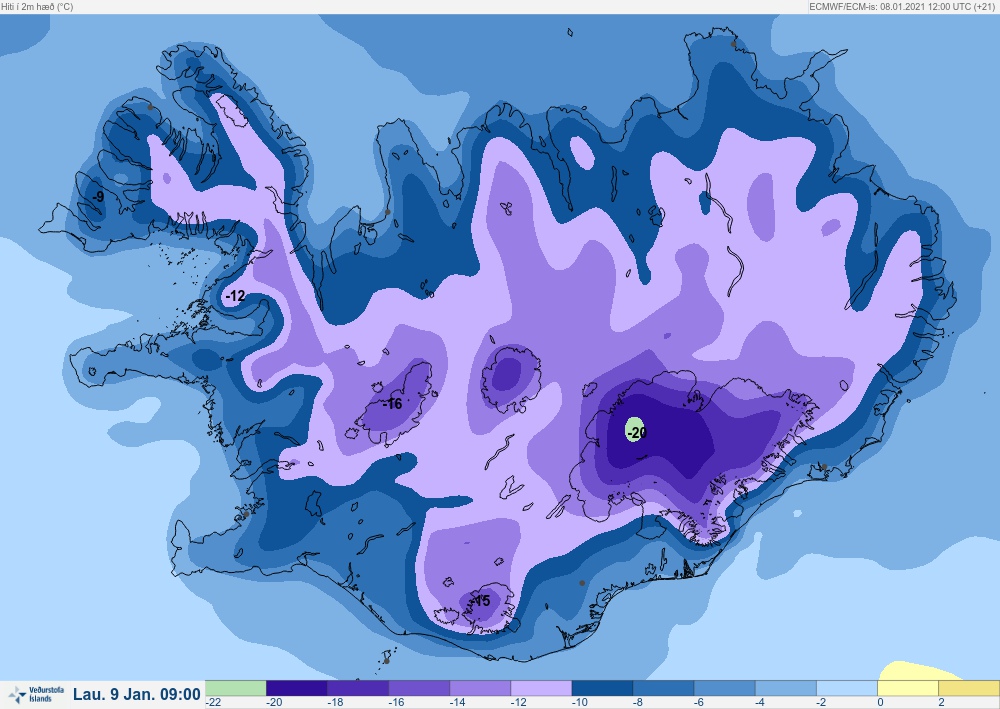The width and height of the screenshot is (1000, 709).
Task: Click the ECMWF/ECM-is model run timestamp text
Action: click(x=903, y=6)
